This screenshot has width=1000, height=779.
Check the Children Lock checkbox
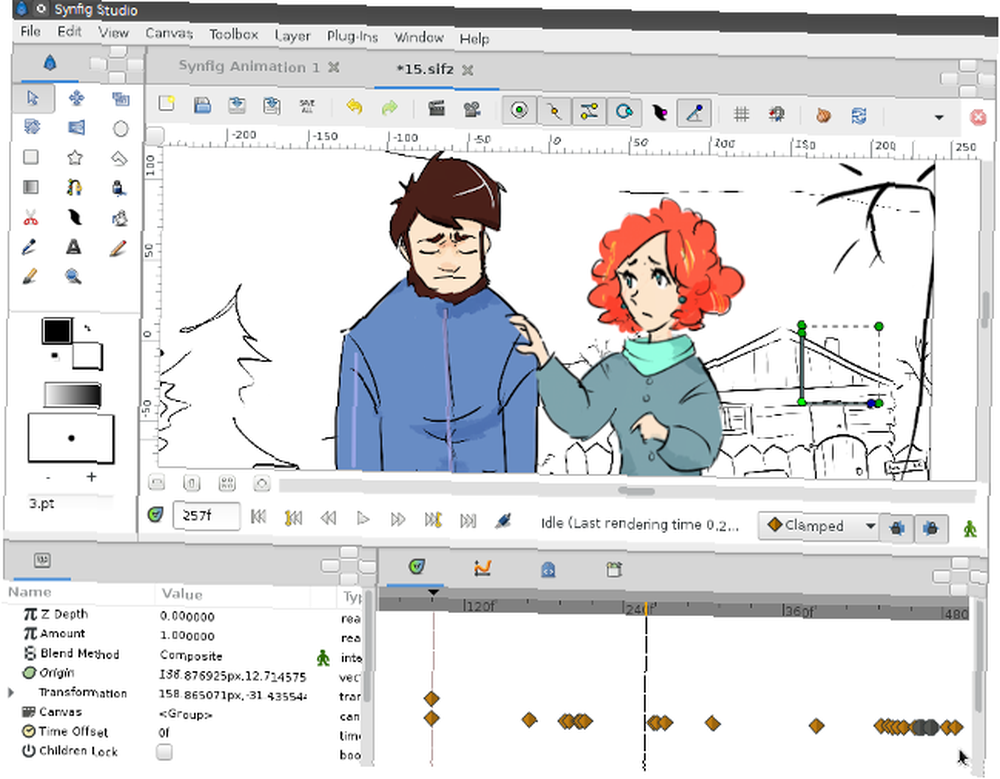point(165,752)
